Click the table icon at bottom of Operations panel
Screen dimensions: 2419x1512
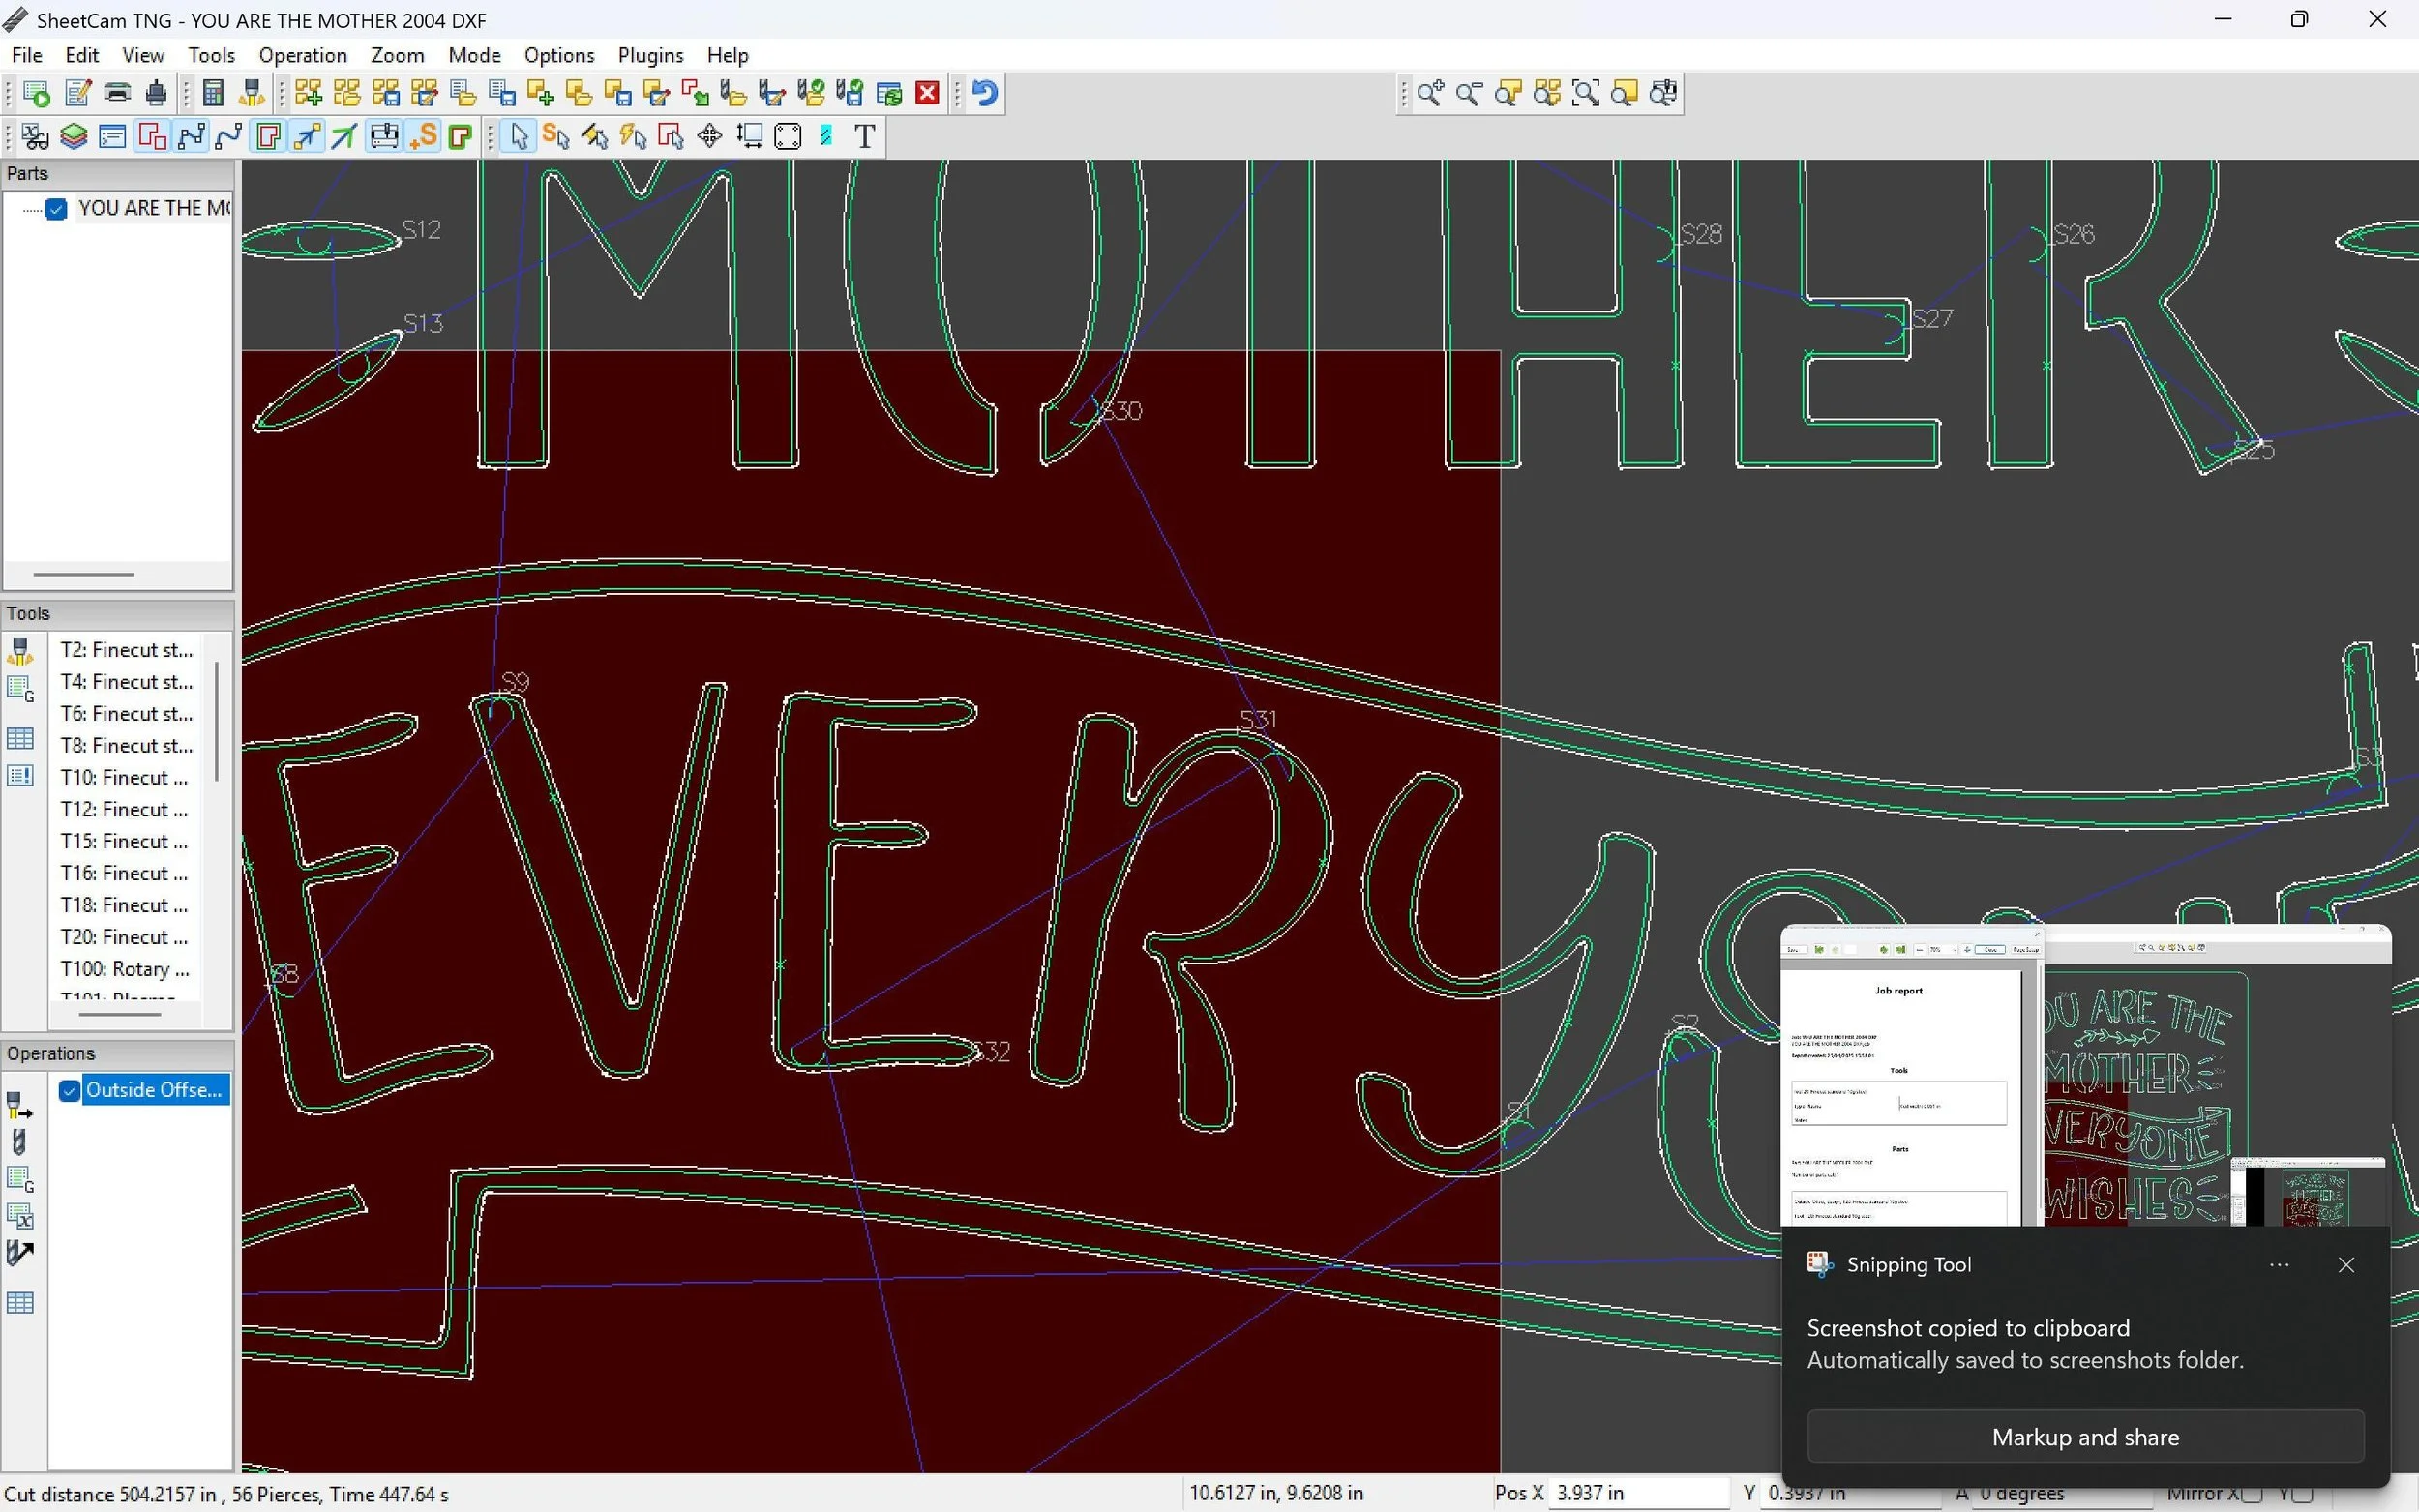pyautogui.click(x=20, y=1302)
